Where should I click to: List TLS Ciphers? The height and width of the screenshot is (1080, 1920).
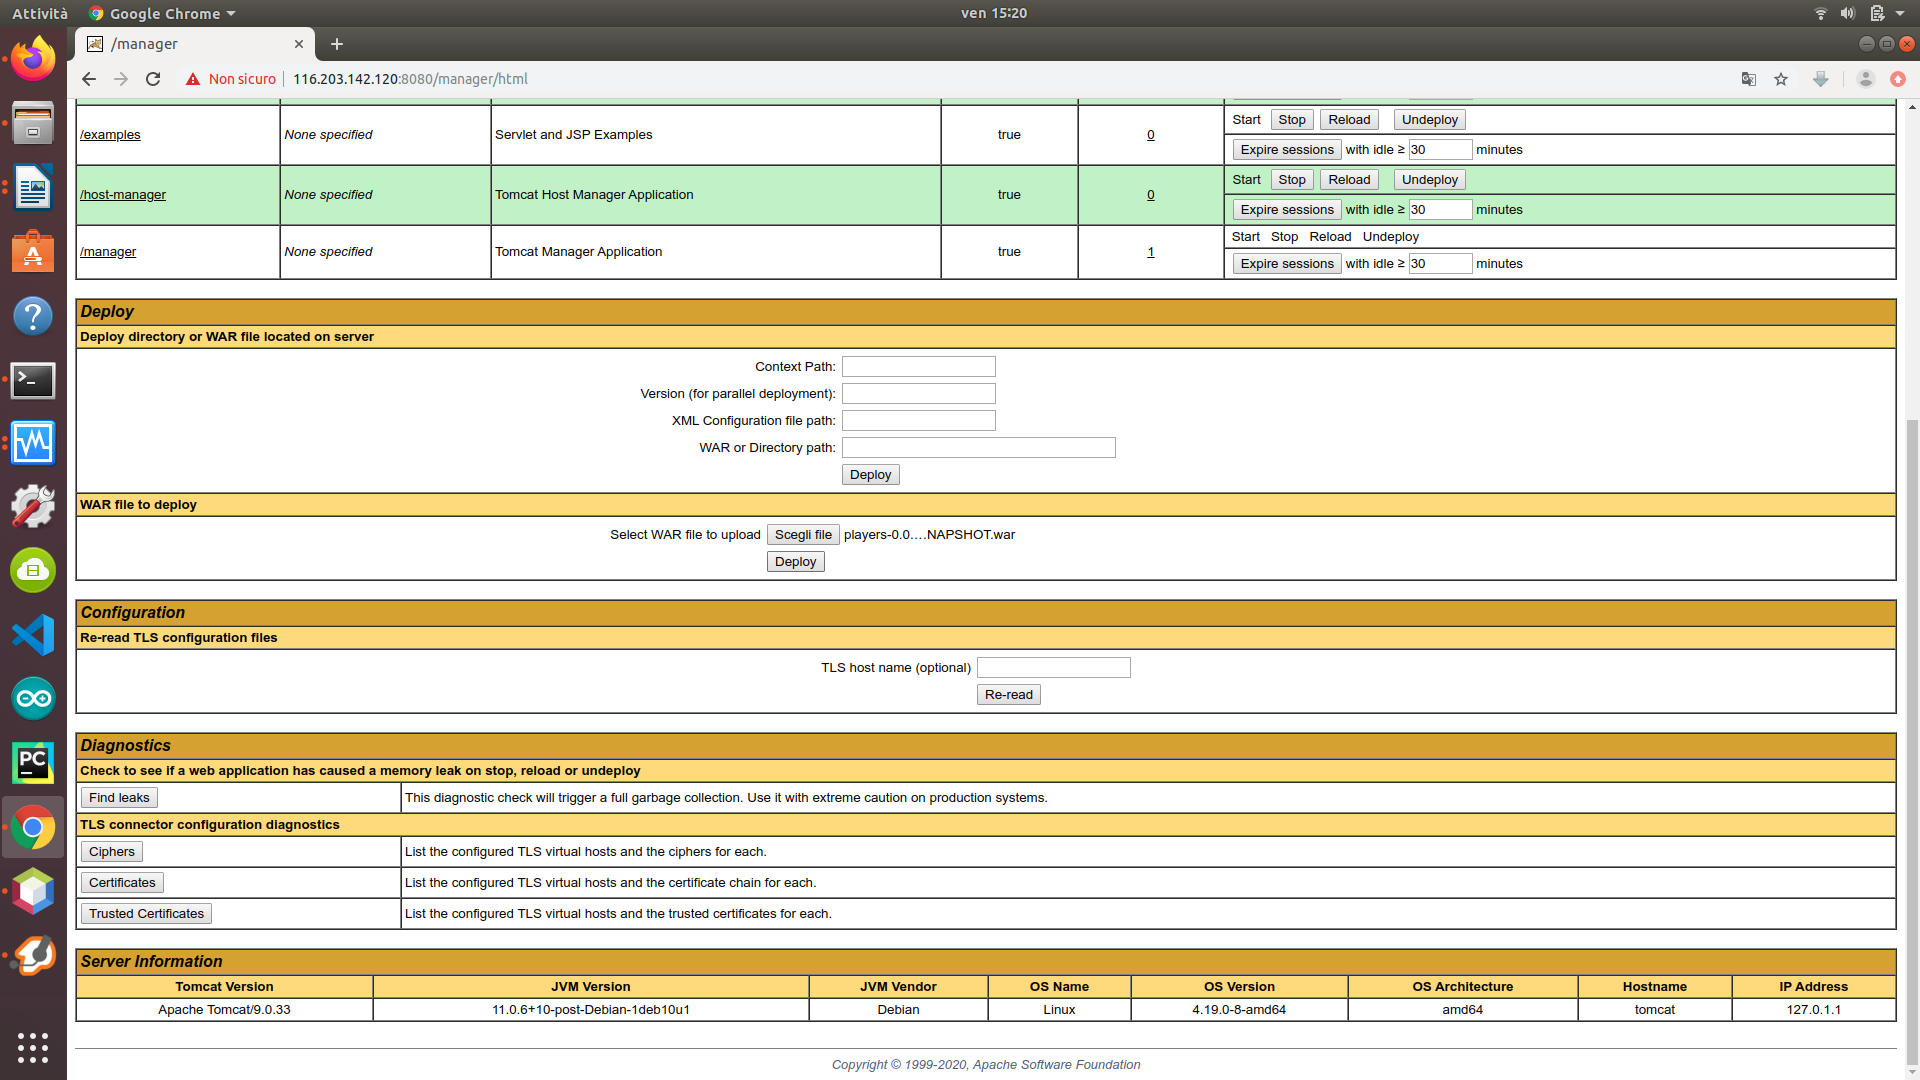click(x=112, y=852)
